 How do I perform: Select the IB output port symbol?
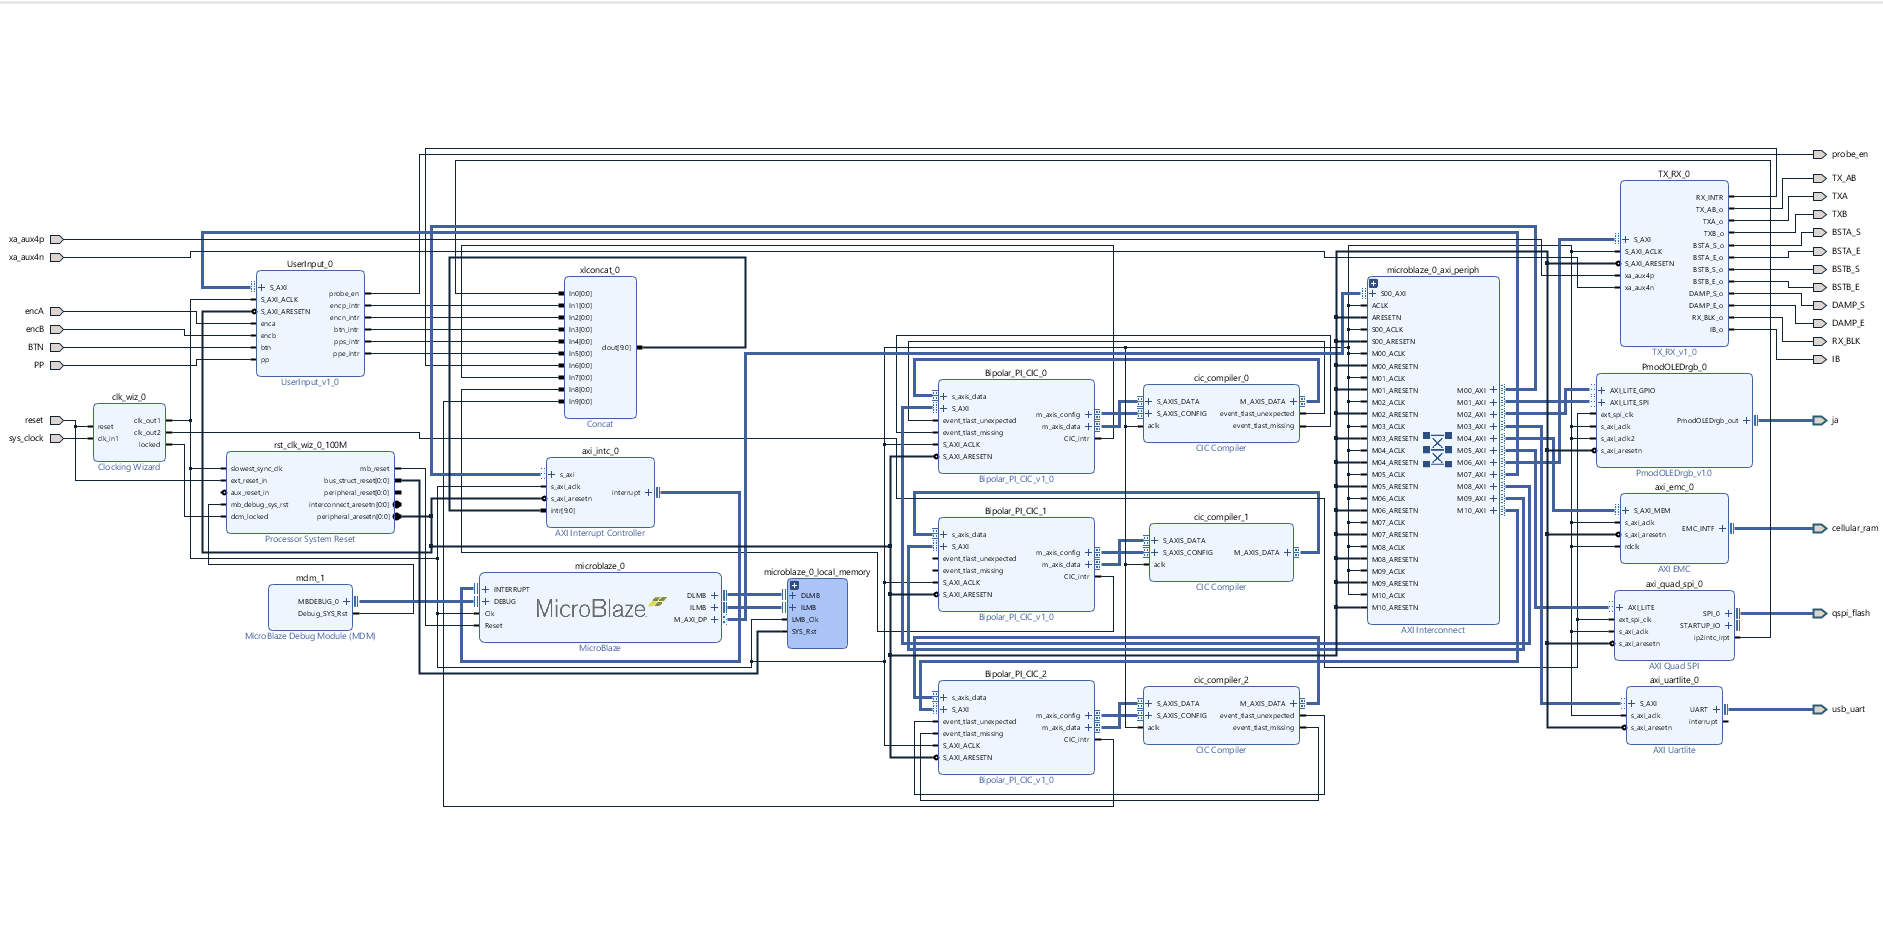coord(1820,360)
